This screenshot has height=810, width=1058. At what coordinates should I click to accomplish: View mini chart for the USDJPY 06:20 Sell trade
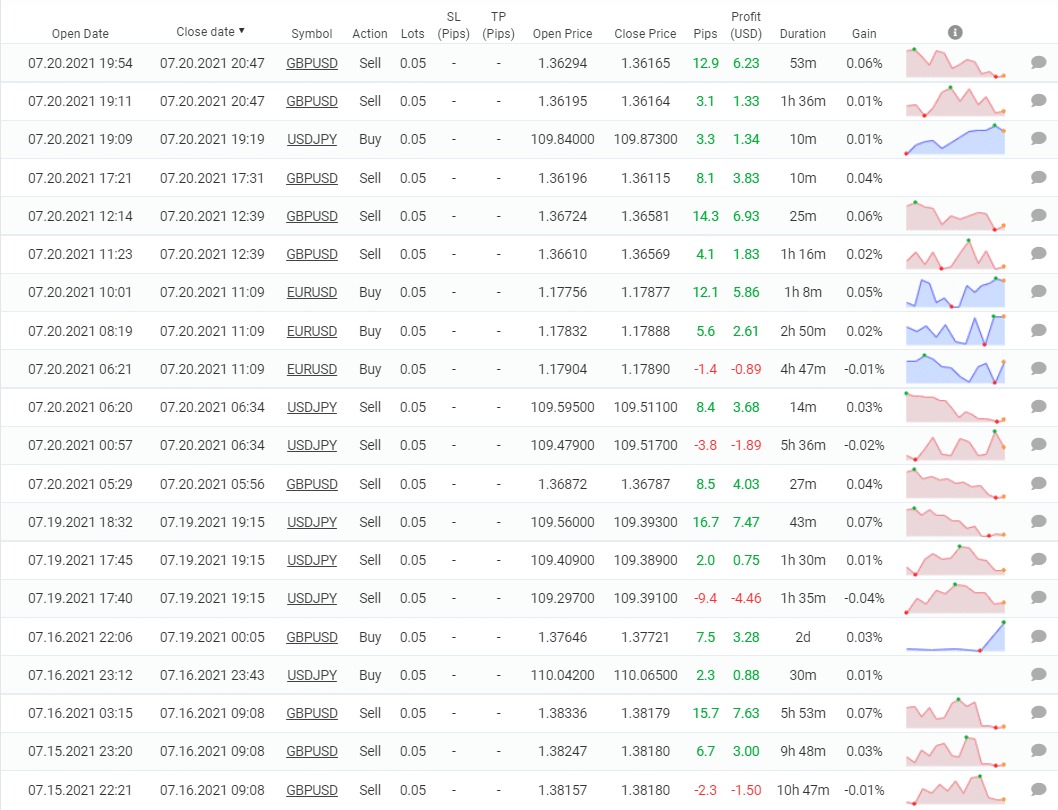pyautogui.click(x=955, y=407)
